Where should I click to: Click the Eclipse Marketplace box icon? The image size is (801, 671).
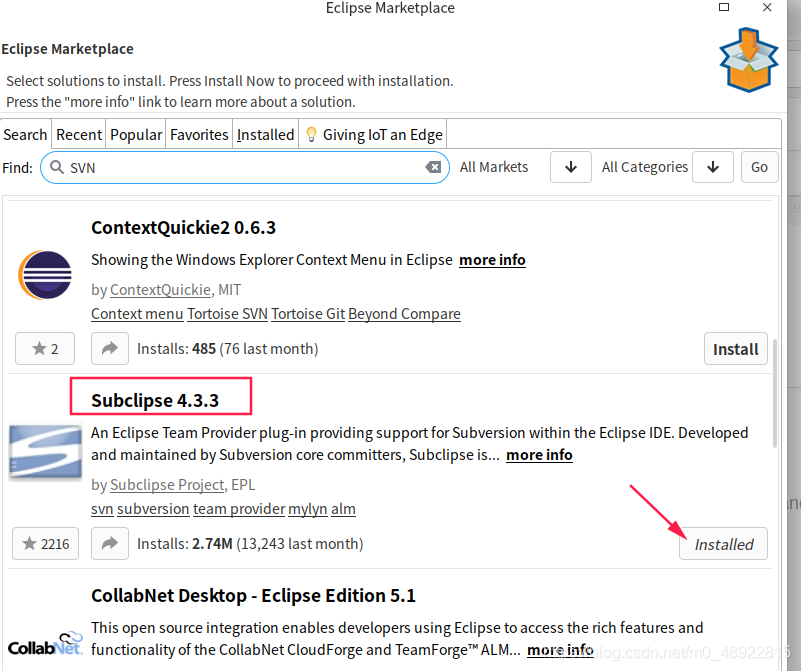[749, 59]
